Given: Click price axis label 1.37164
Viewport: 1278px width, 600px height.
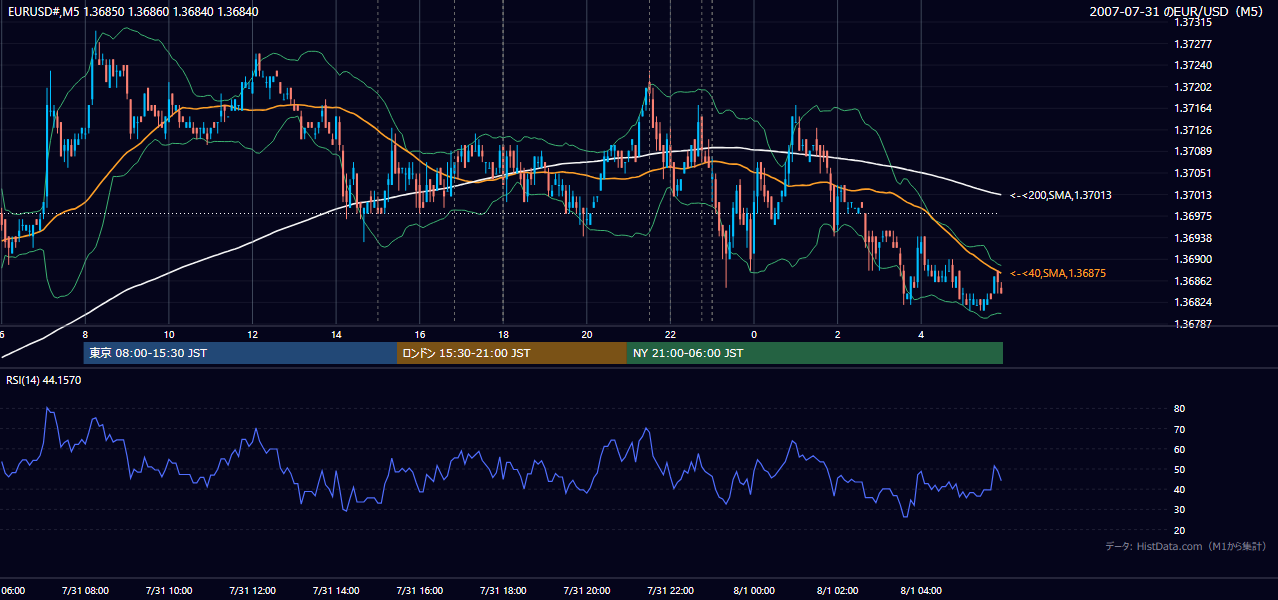Looking at the screenshot, I should coord(1193,108).
